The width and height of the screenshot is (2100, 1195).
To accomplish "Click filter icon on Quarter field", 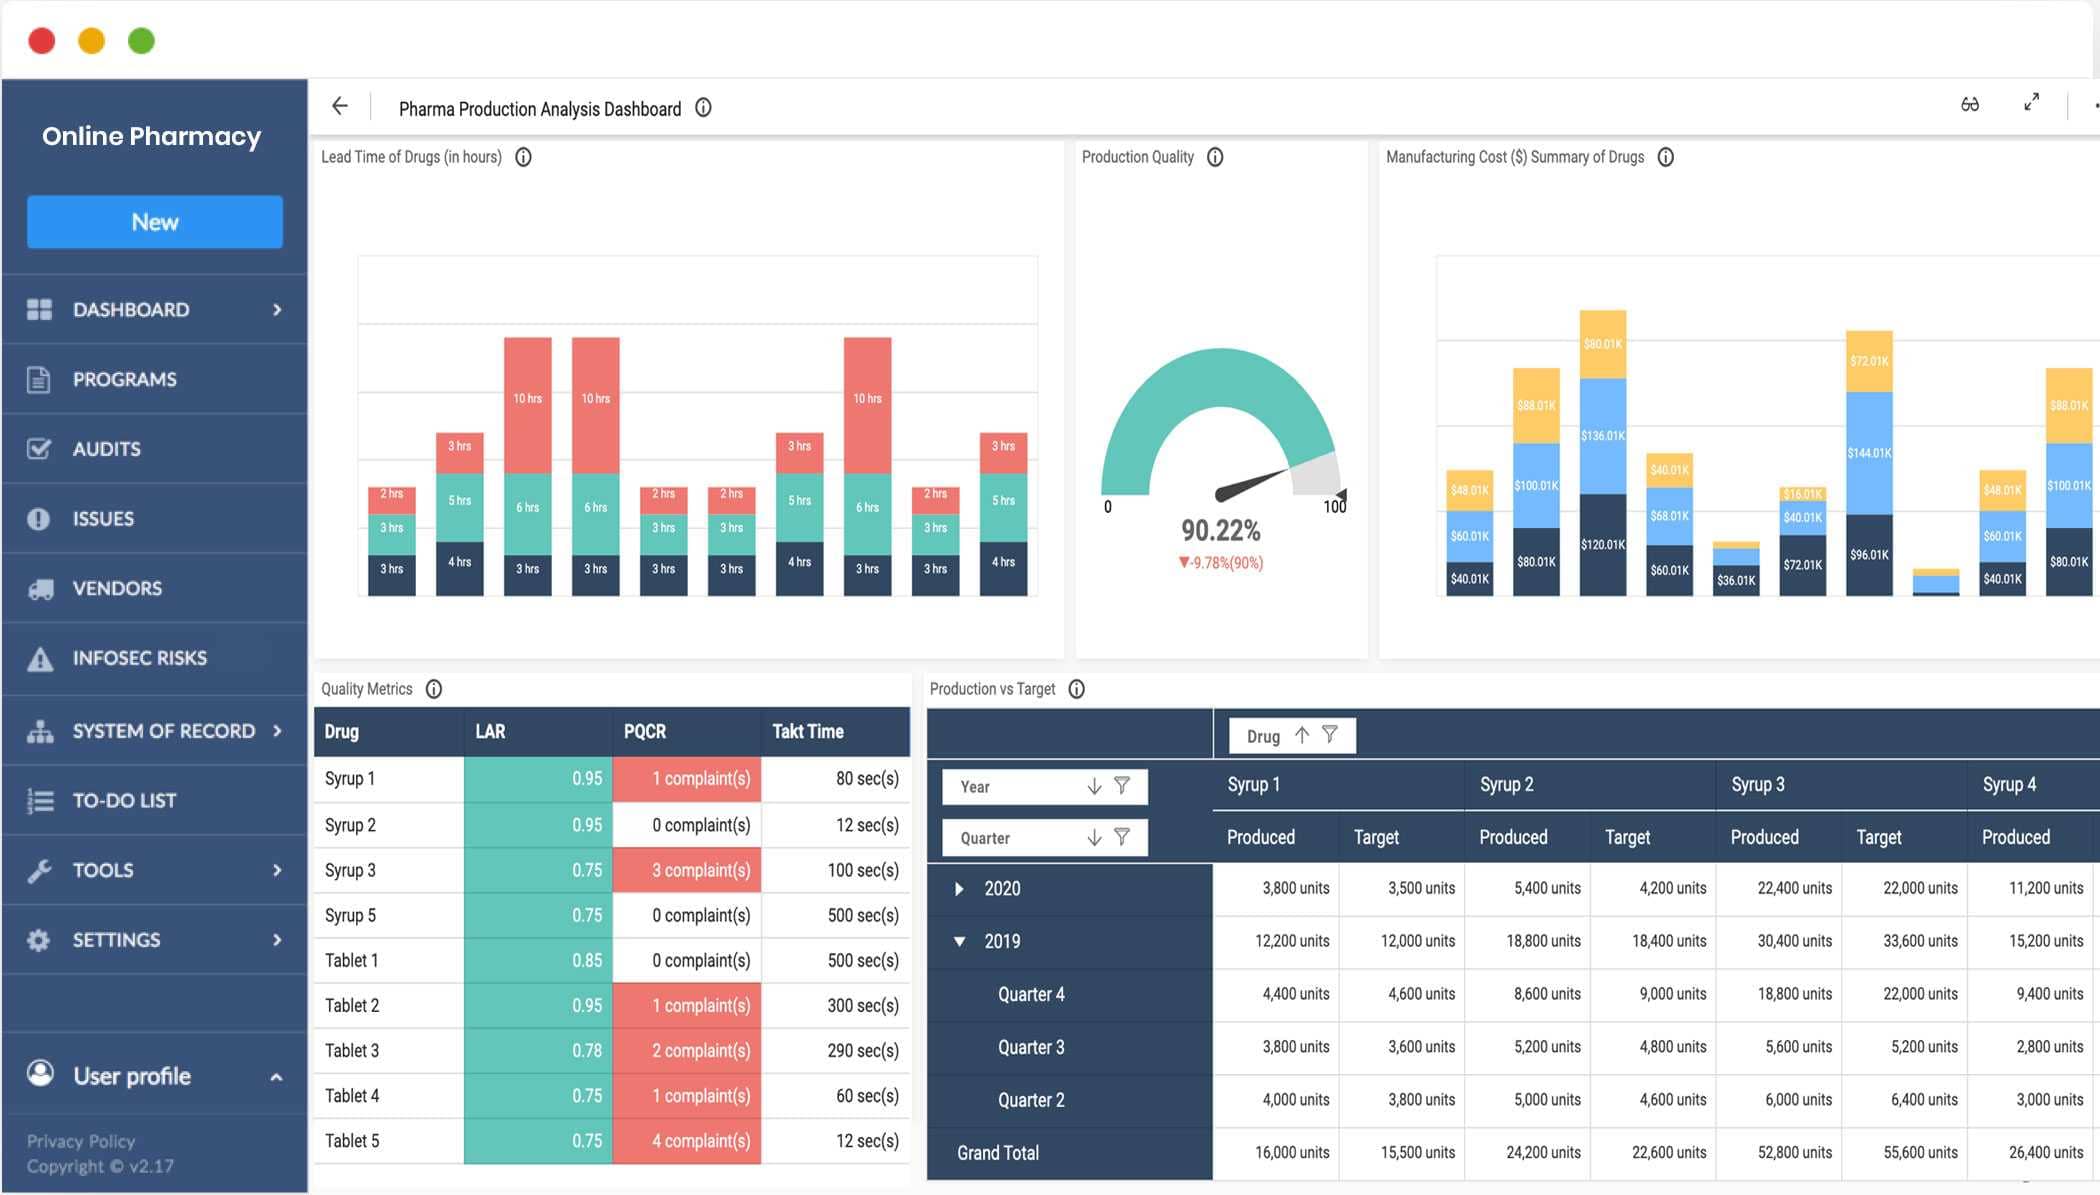I will [1122, 837].
